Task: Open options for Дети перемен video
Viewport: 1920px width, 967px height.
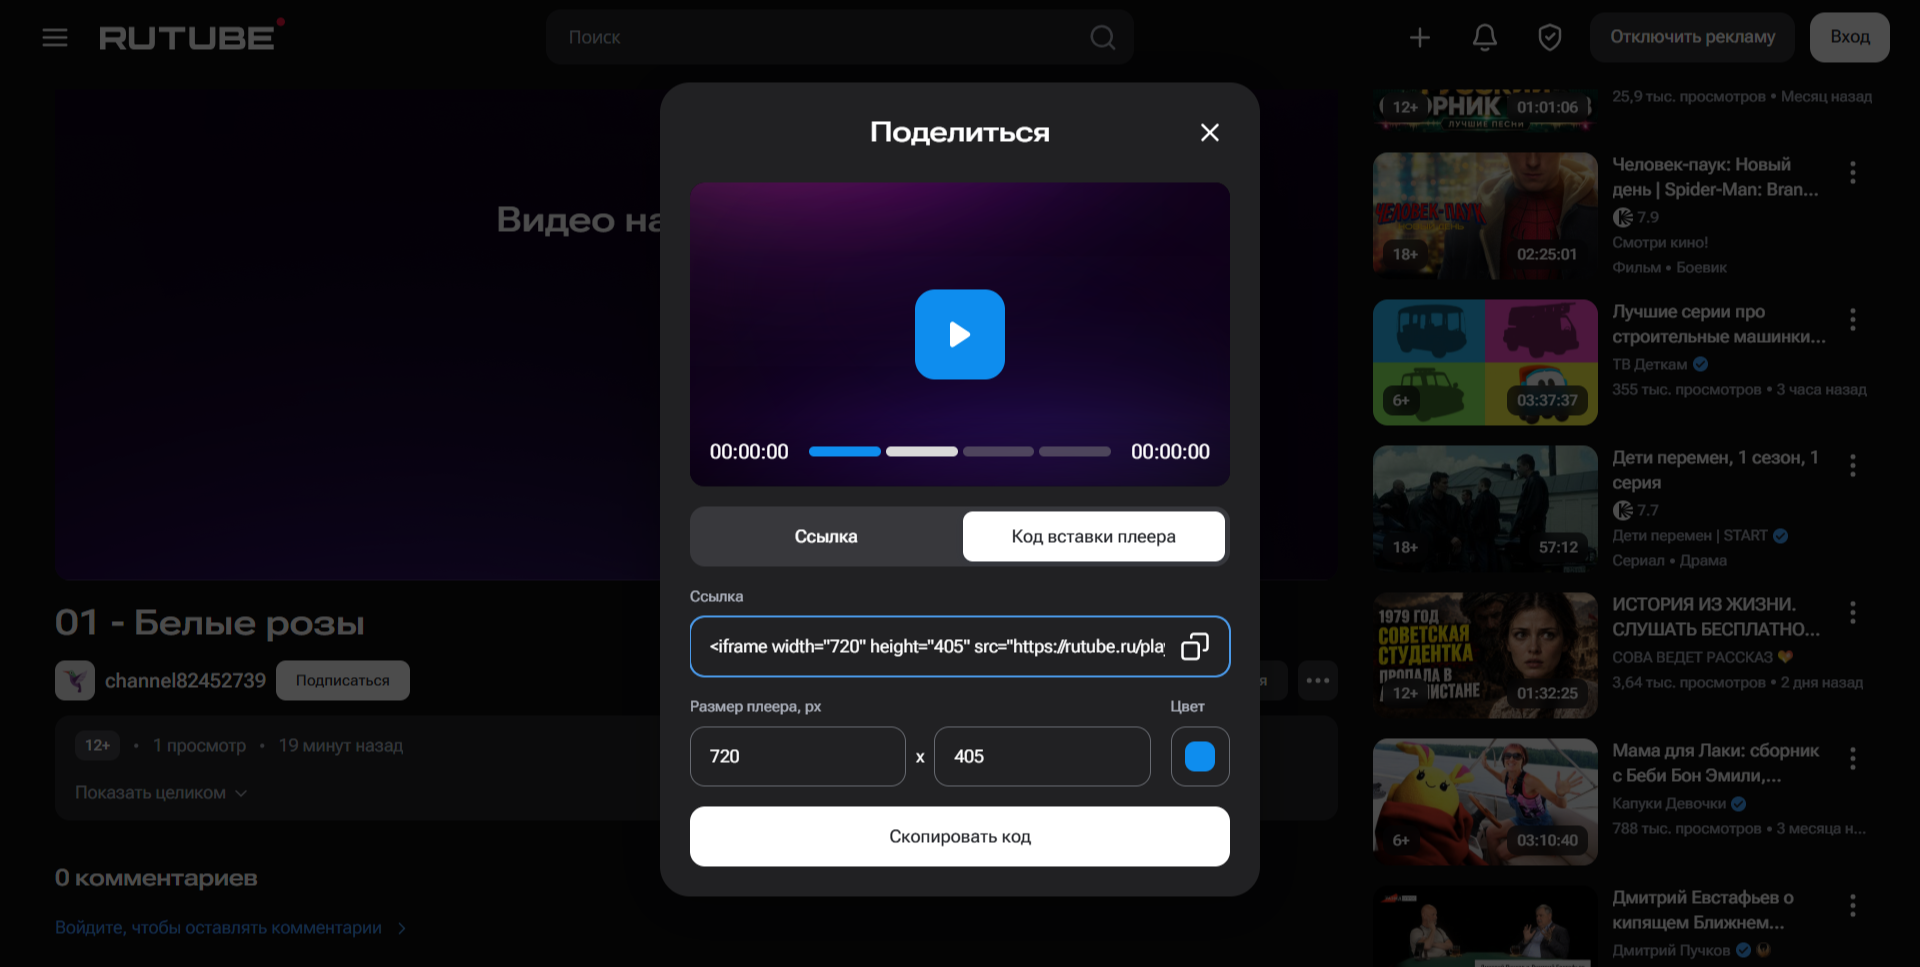Action: click(1853, 465)
